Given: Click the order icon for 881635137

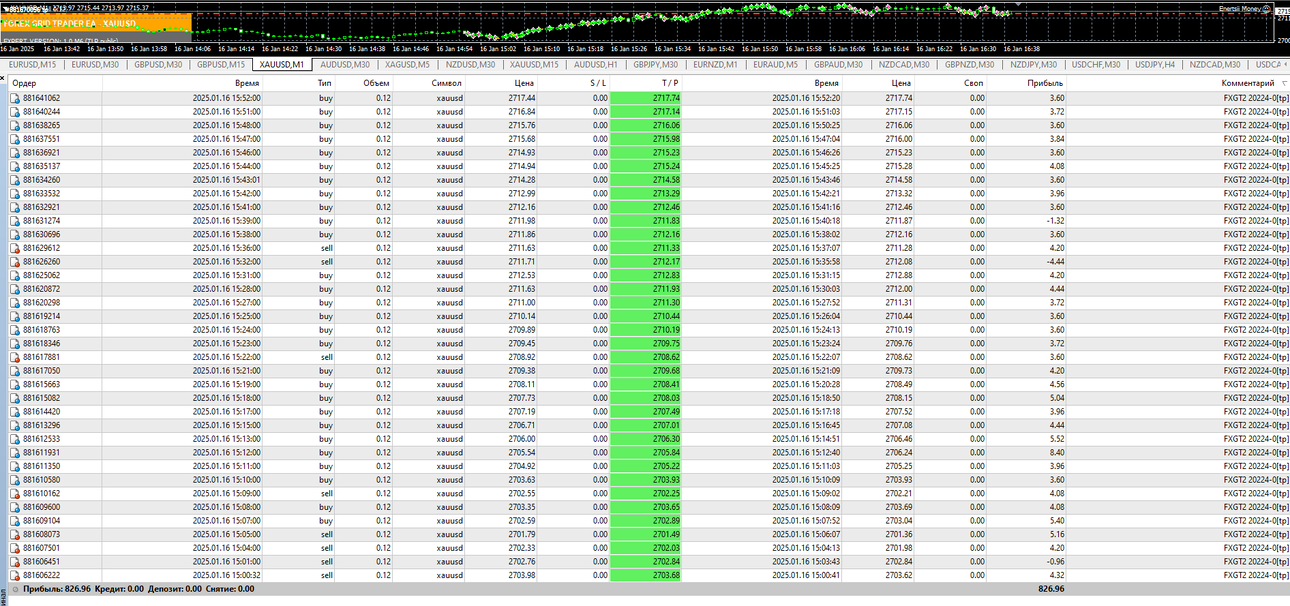Looking at the screenshot, I should coord(15,166).
